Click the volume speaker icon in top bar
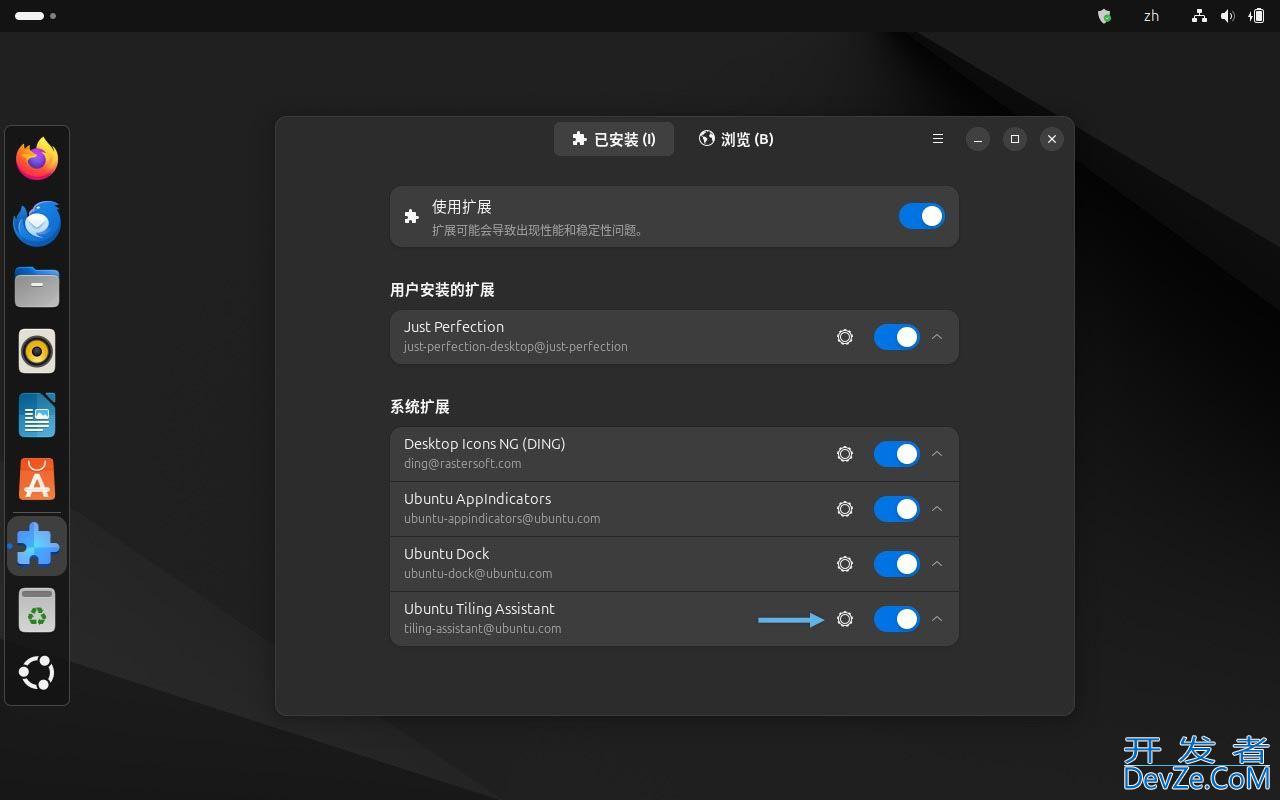The width and height of the screenshot is (1280, 800). pyautogui.click(x=1227, y=16)
